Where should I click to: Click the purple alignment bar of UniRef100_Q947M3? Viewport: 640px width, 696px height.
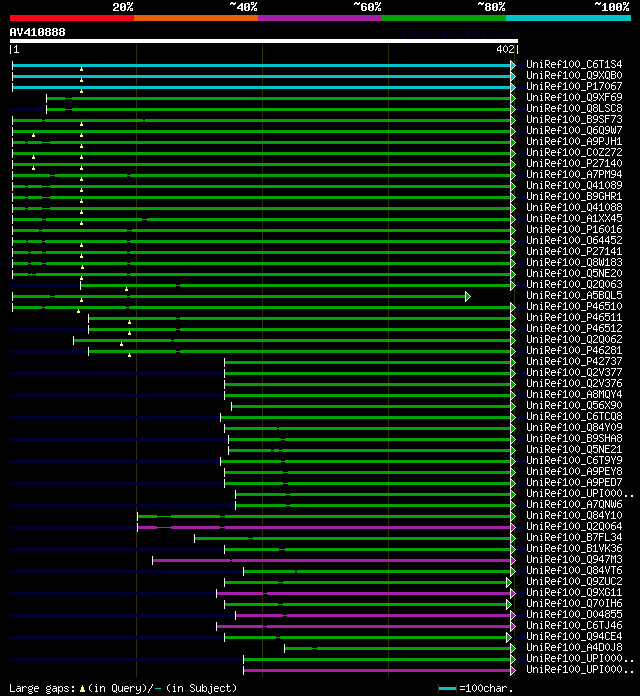tap(332, 560)
